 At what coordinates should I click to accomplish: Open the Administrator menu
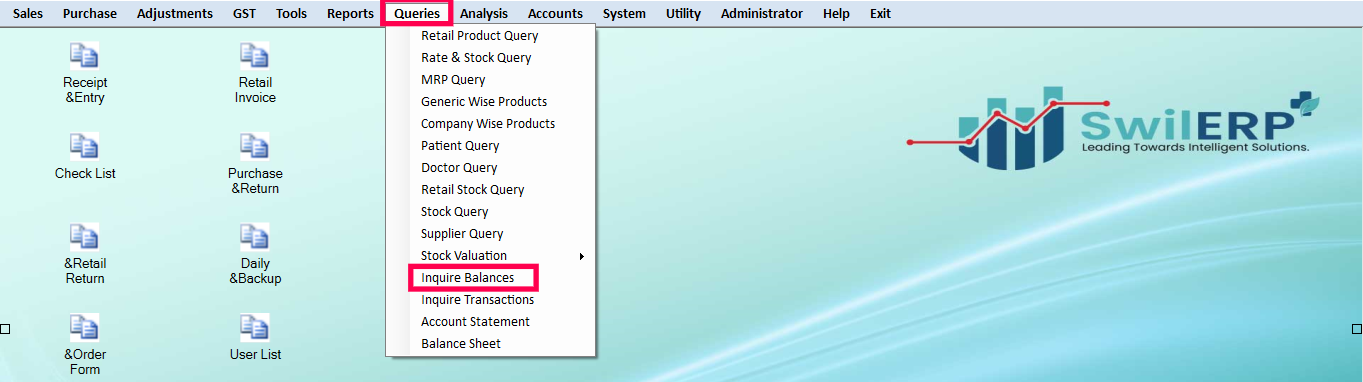click(x=762, y=14)
